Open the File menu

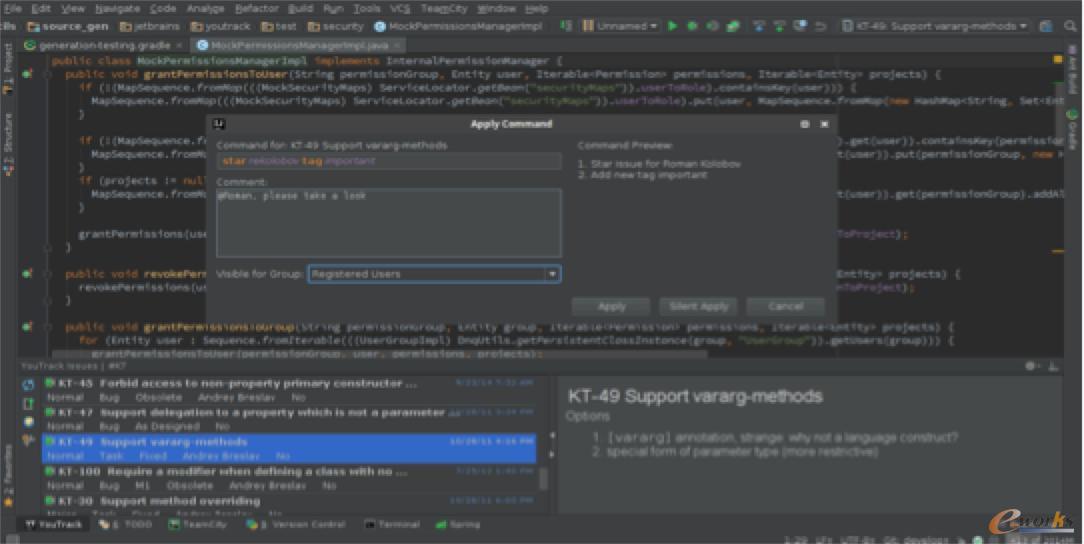point(12,9)
